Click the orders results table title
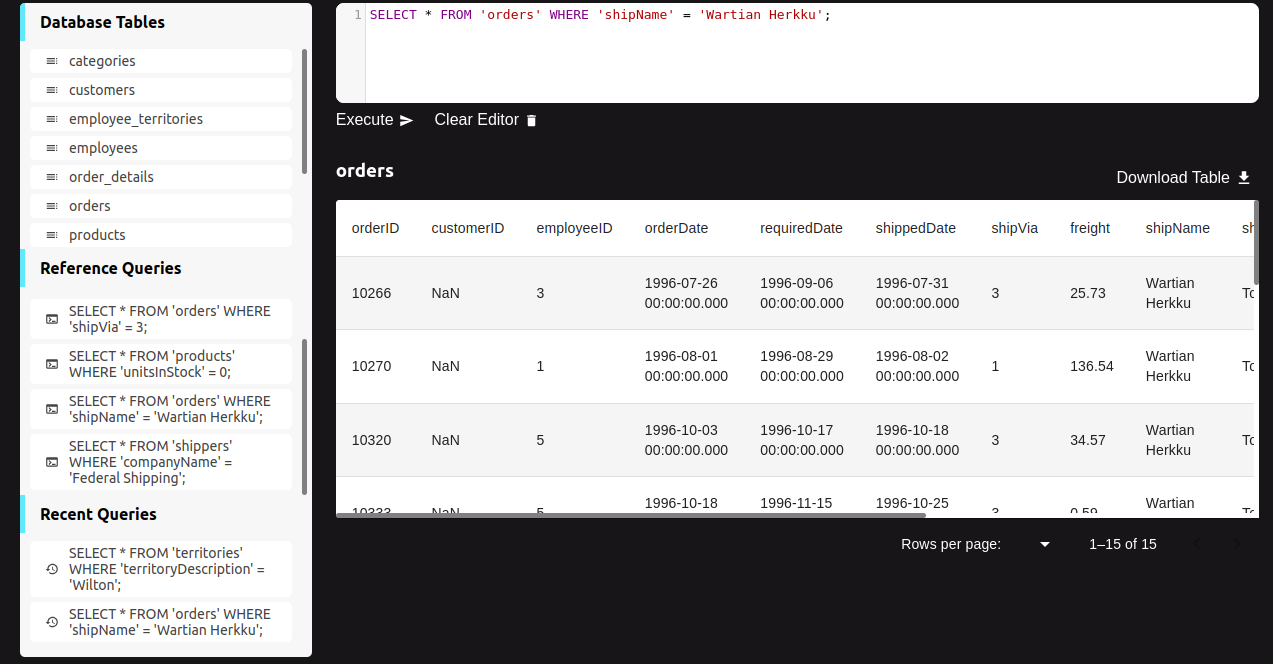Screen dimensions: 1273x664 365,170
